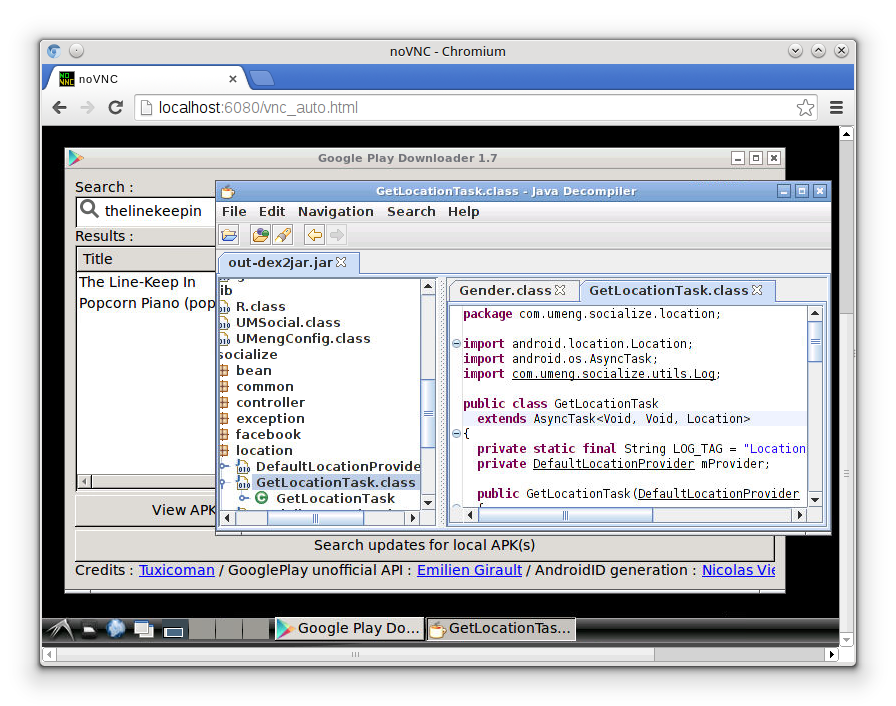Open the Navigation menu

click(x=335, y=211)
